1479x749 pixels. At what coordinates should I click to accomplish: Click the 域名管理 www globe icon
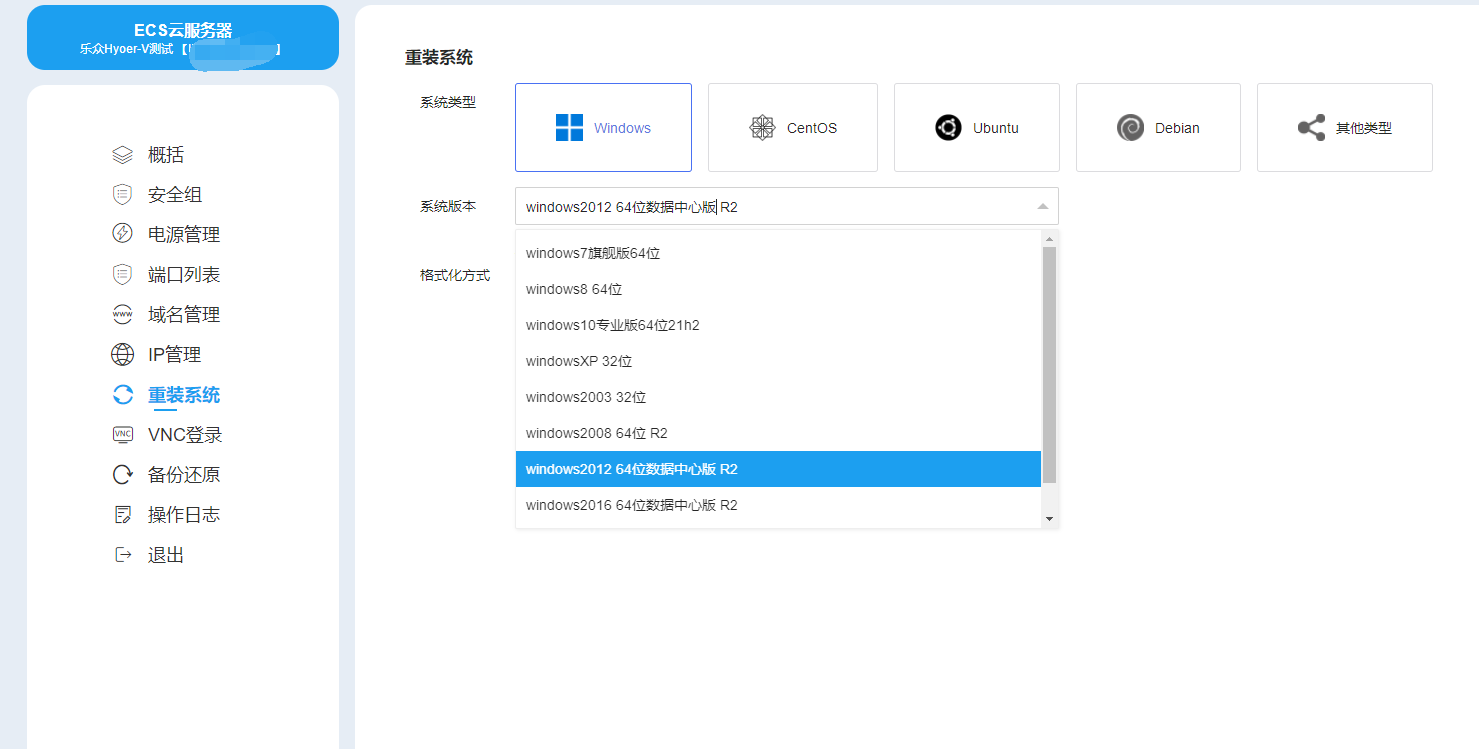122,314
